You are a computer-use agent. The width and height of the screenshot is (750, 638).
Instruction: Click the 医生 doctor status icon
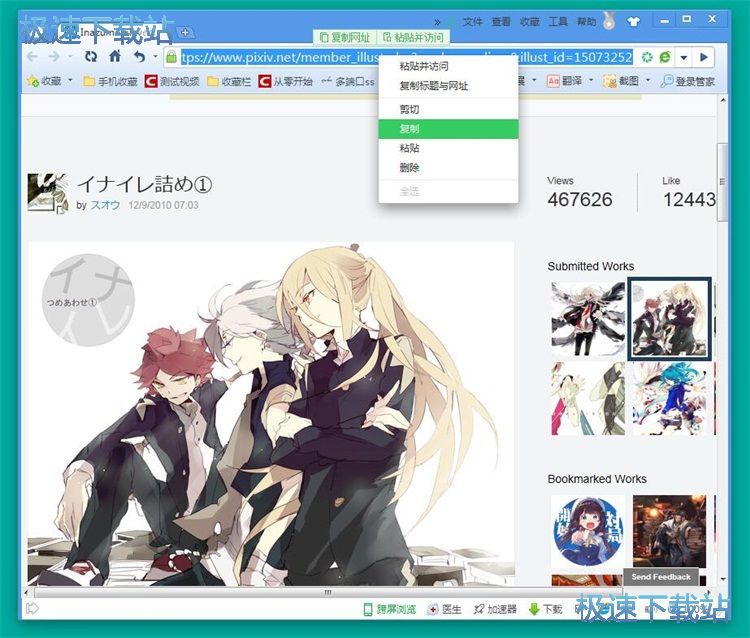click(444, 609)
